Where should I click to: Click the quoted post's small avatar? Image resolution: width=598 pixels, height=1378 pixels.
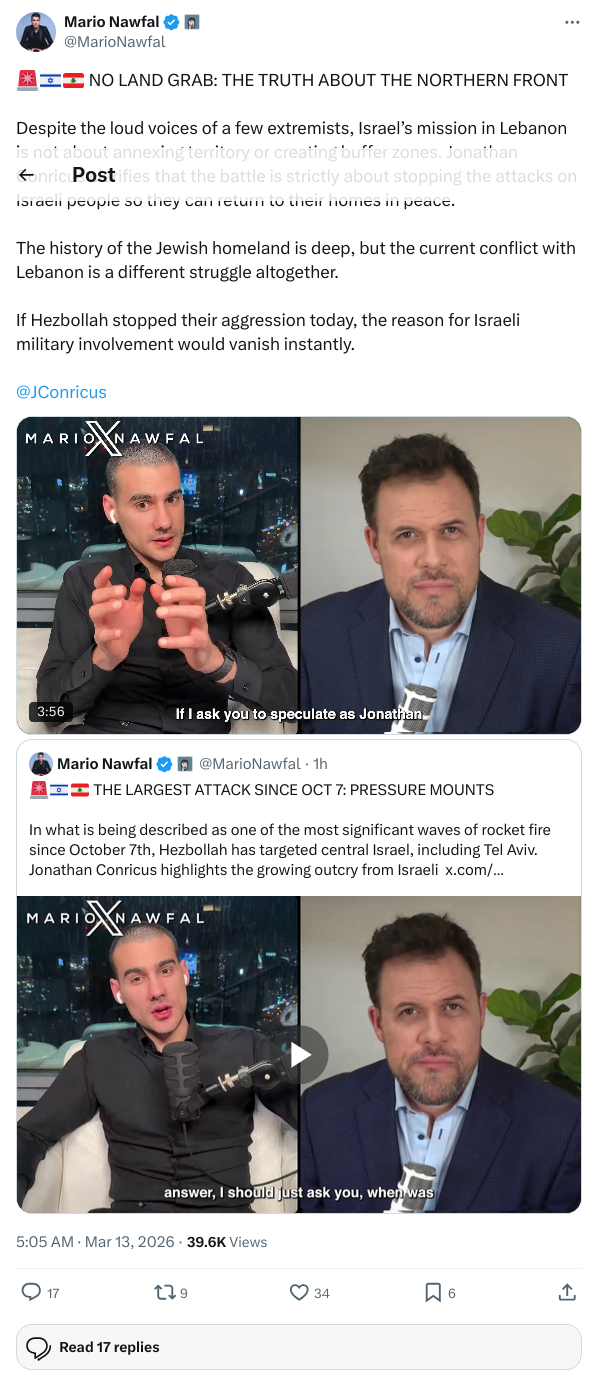click(x=41, y=764)
